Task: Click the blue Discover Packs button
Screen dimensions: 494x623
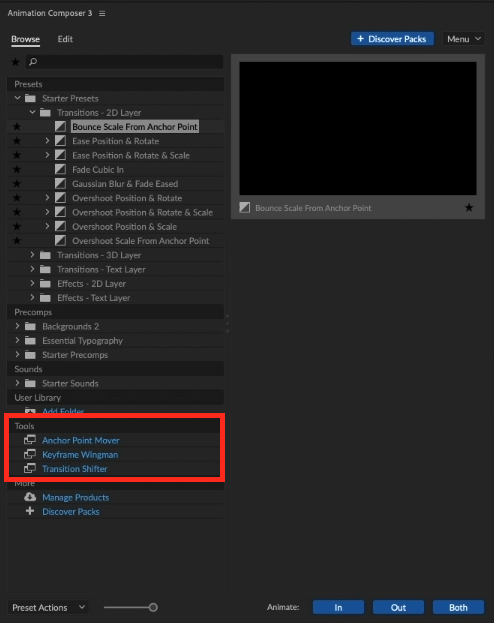Action: (392, 39)
